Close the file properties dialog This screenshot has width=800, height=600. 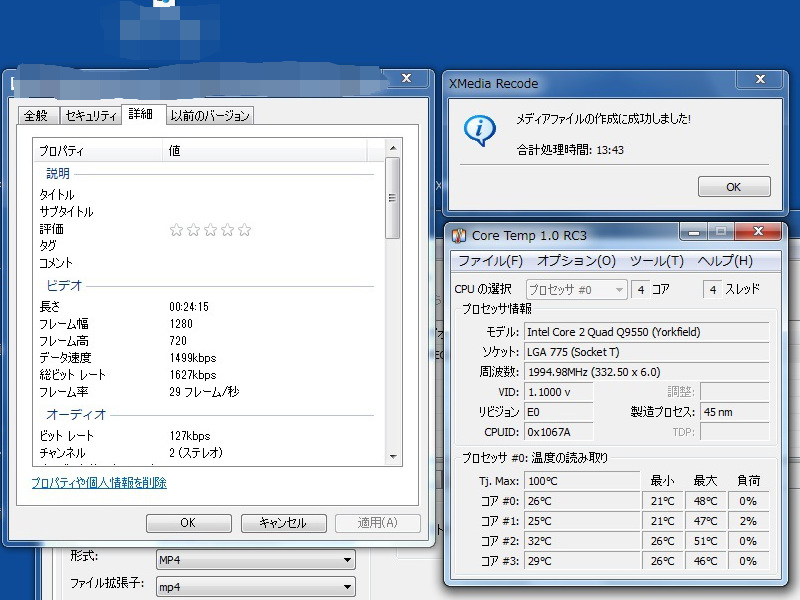click(407, 78)
